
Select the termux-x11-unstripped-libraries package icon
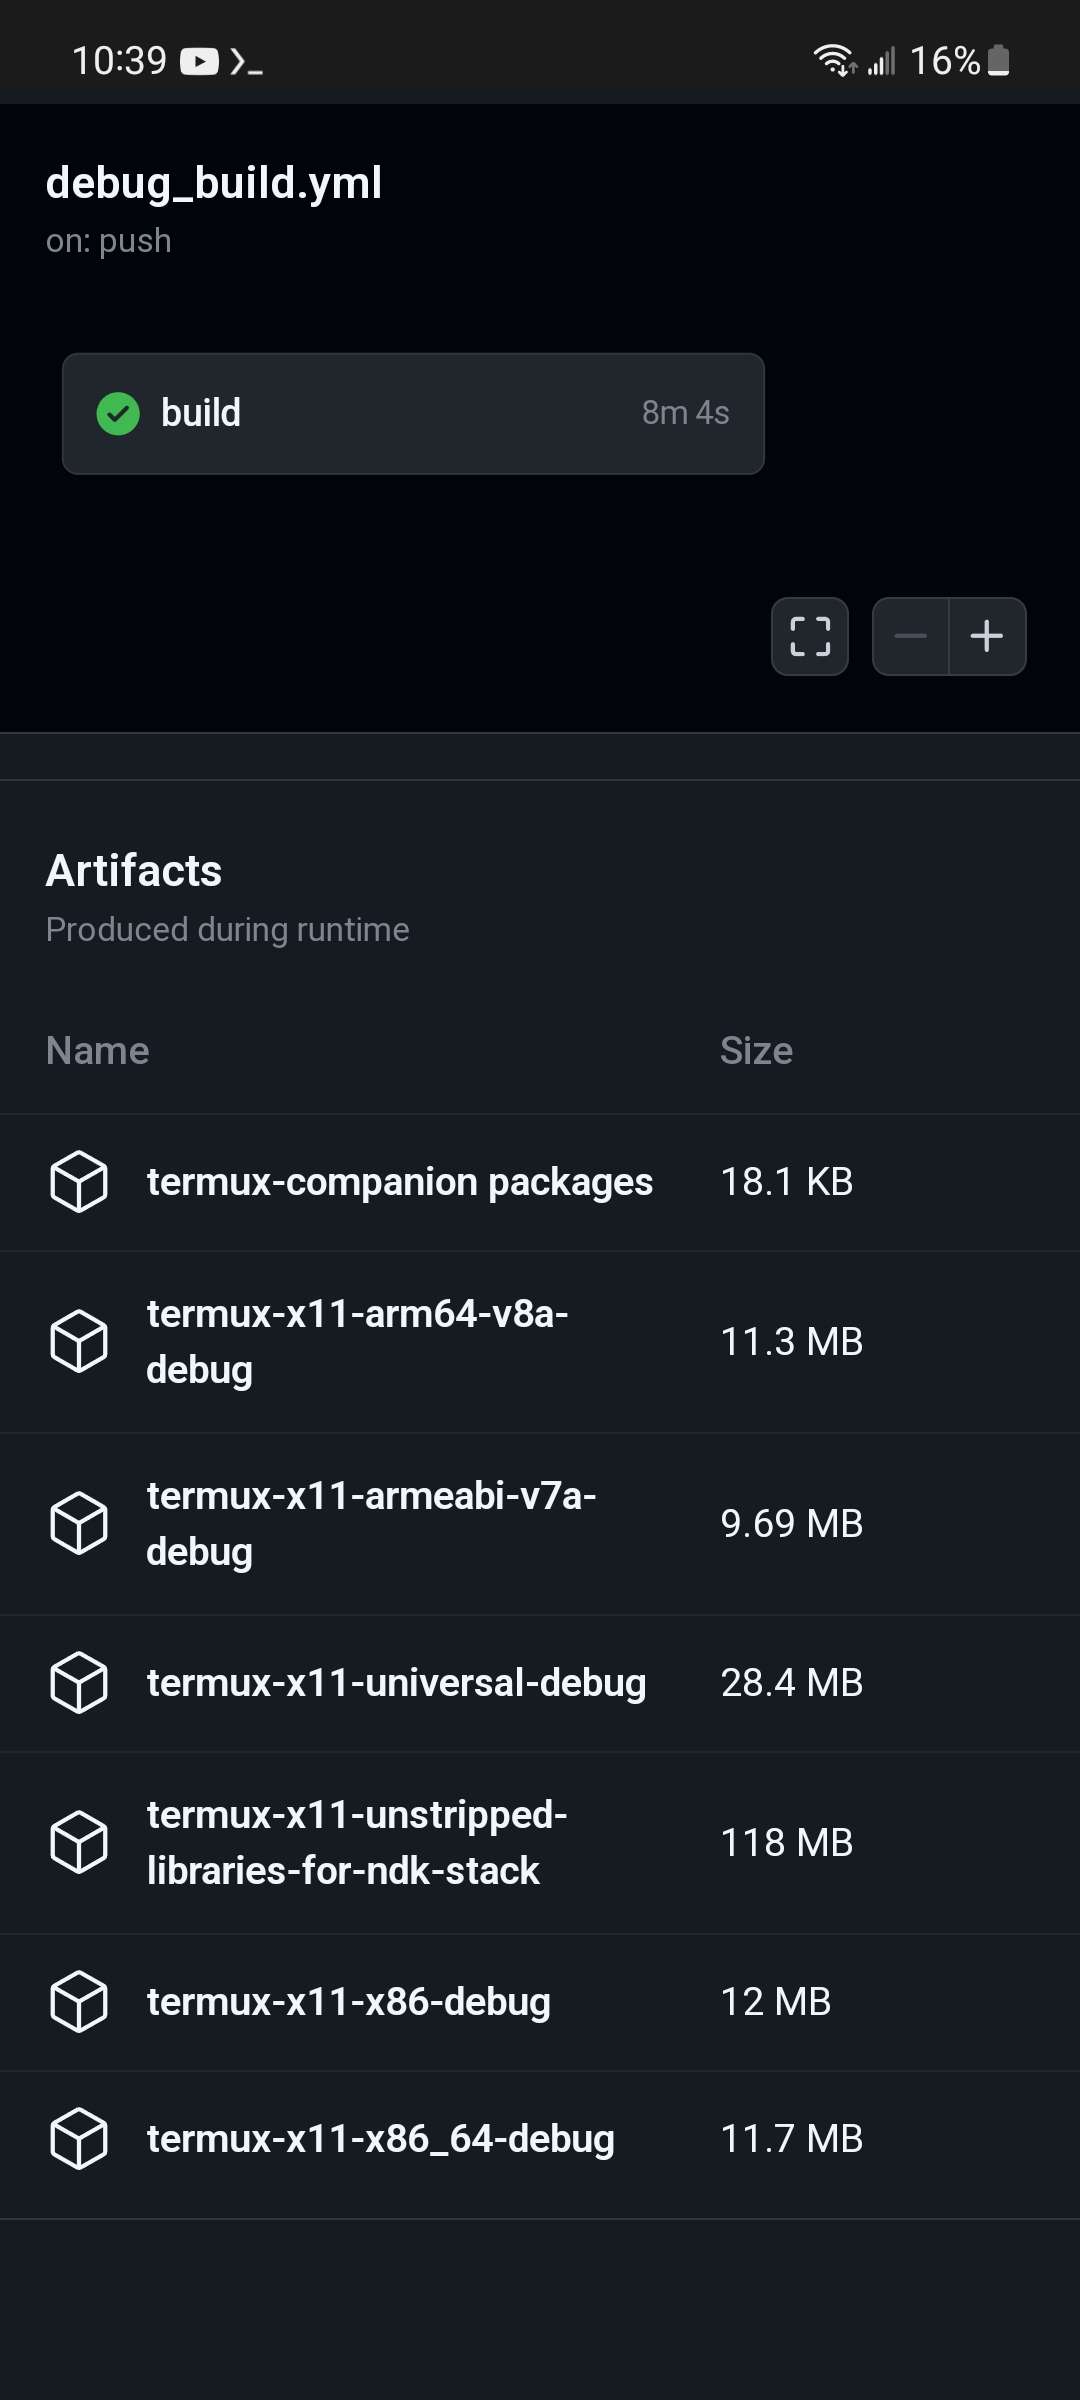80,1841
